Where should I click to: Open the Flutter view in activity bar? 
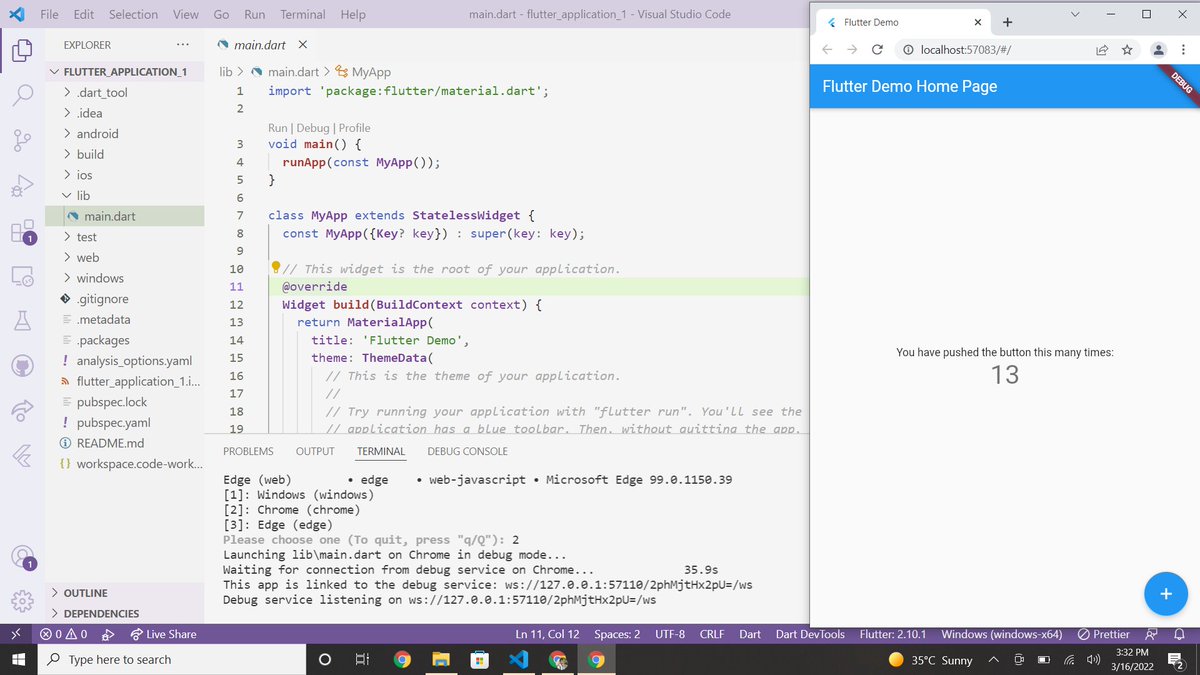(22, 455)
